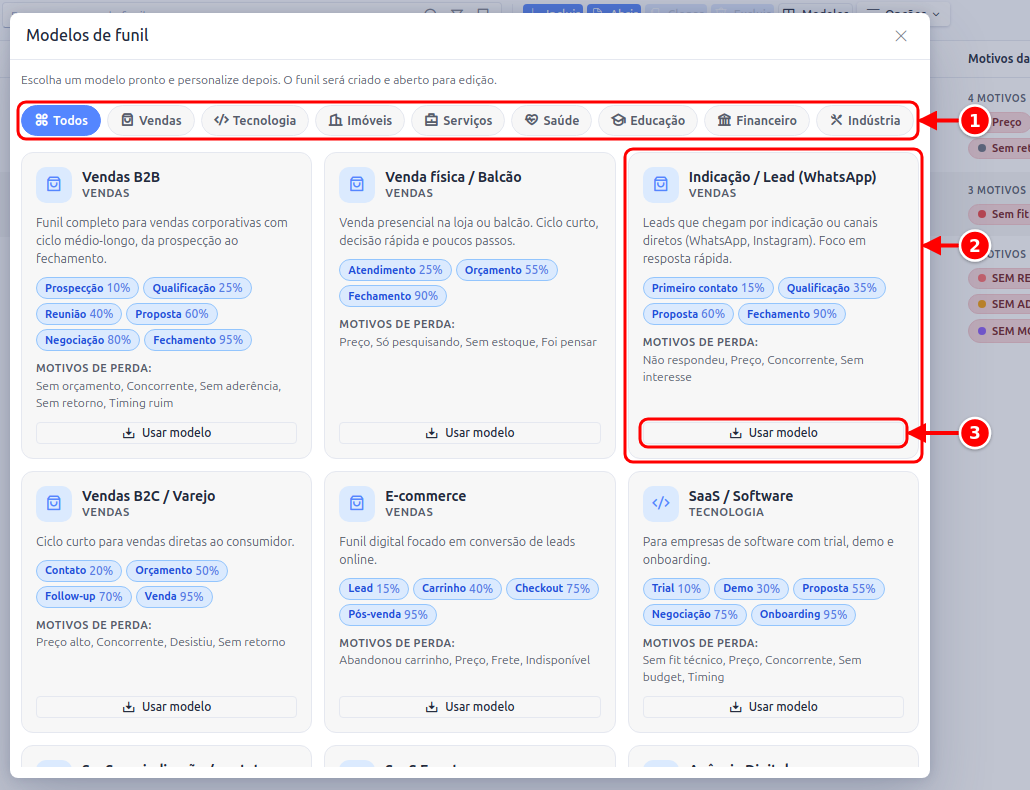Select the Checkout 75% stage chip
This screenshot has height=790, width=1030.
tap(552, 588)
